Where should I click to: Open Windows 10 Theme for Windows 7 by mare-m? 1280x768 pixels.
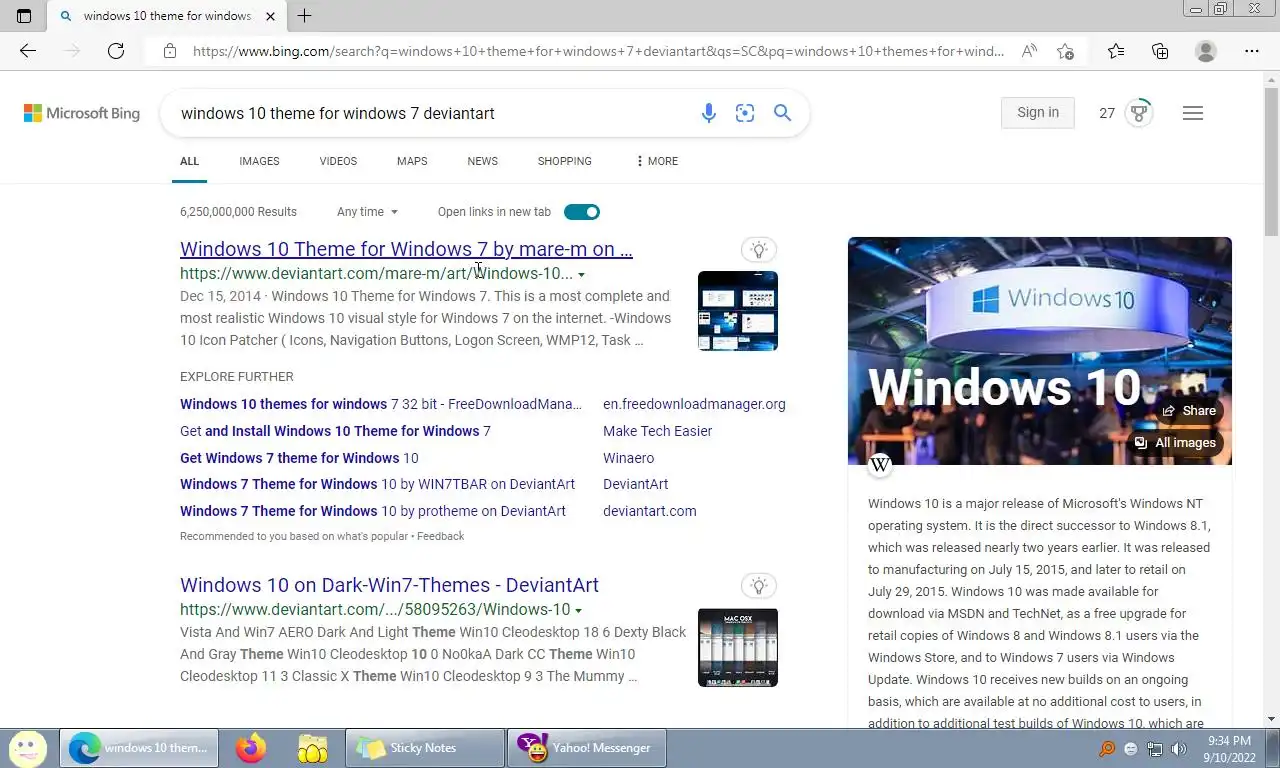coord(406,249)
